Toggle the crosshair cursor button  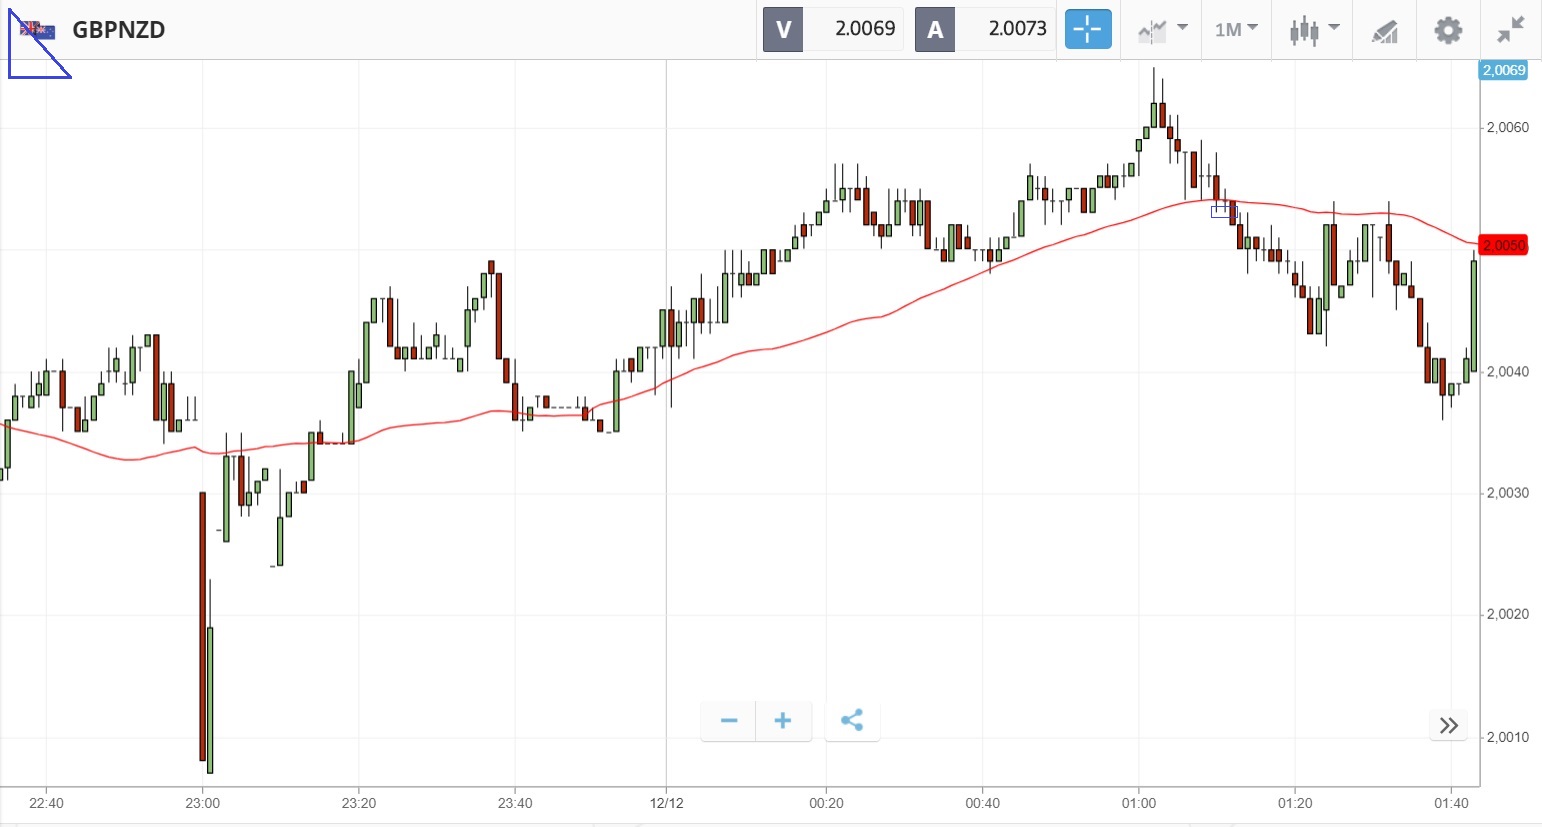(x=1087, y=30)
